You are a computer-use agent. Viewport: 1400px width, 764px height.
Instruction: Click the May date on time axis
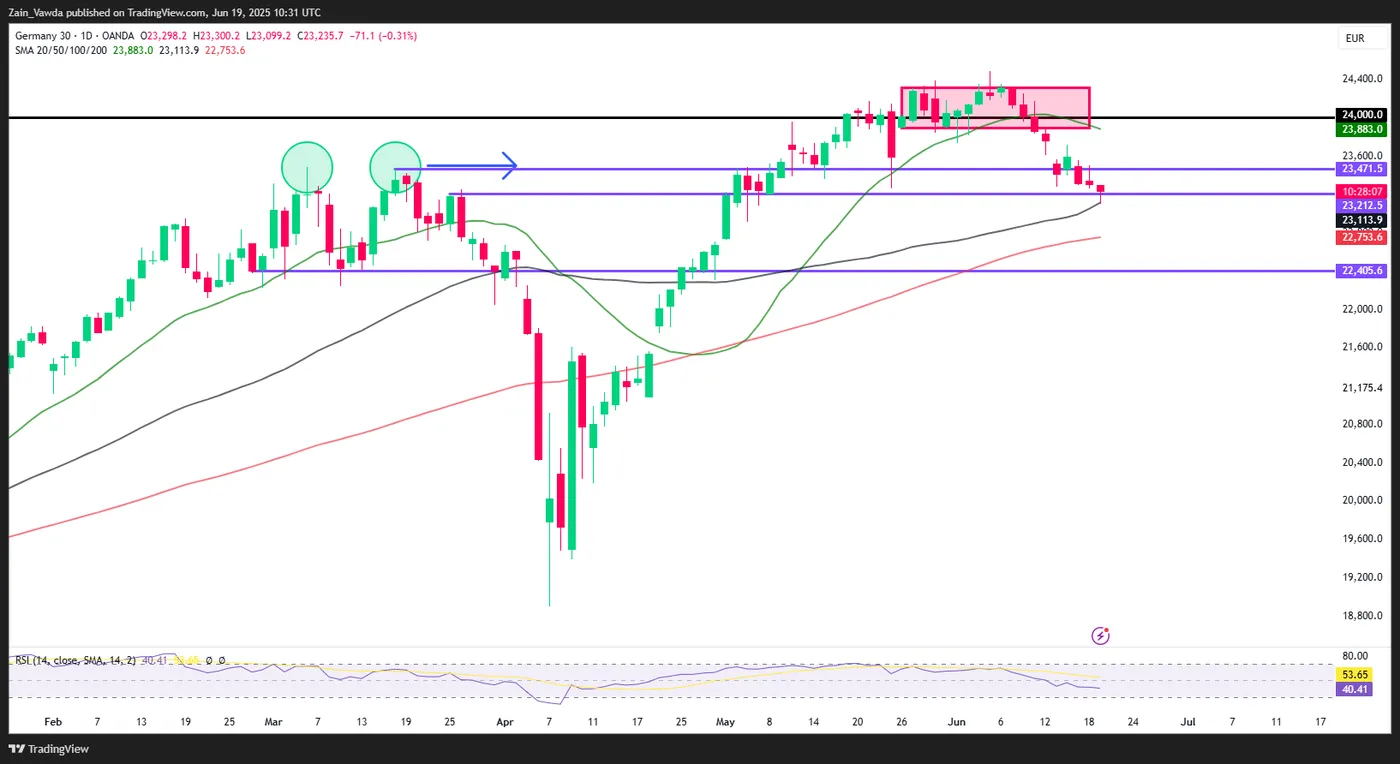(724, 721)
